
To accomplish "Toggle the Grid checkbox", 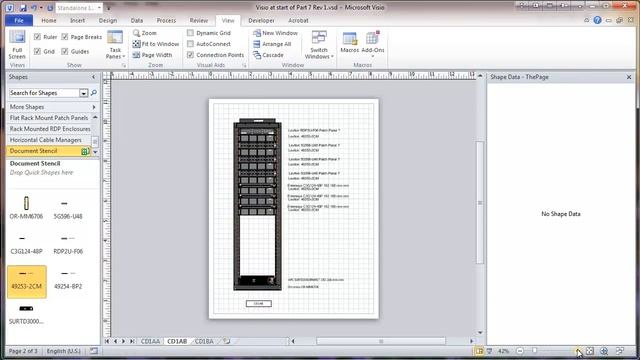I will 38,51.
